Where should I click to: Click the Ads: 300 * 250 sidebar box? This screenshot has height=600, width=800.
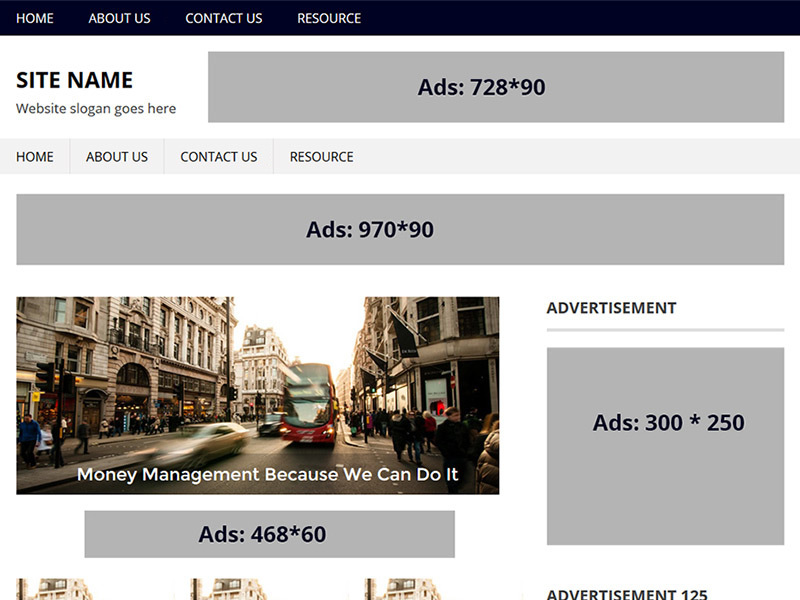tap(665, 446)
